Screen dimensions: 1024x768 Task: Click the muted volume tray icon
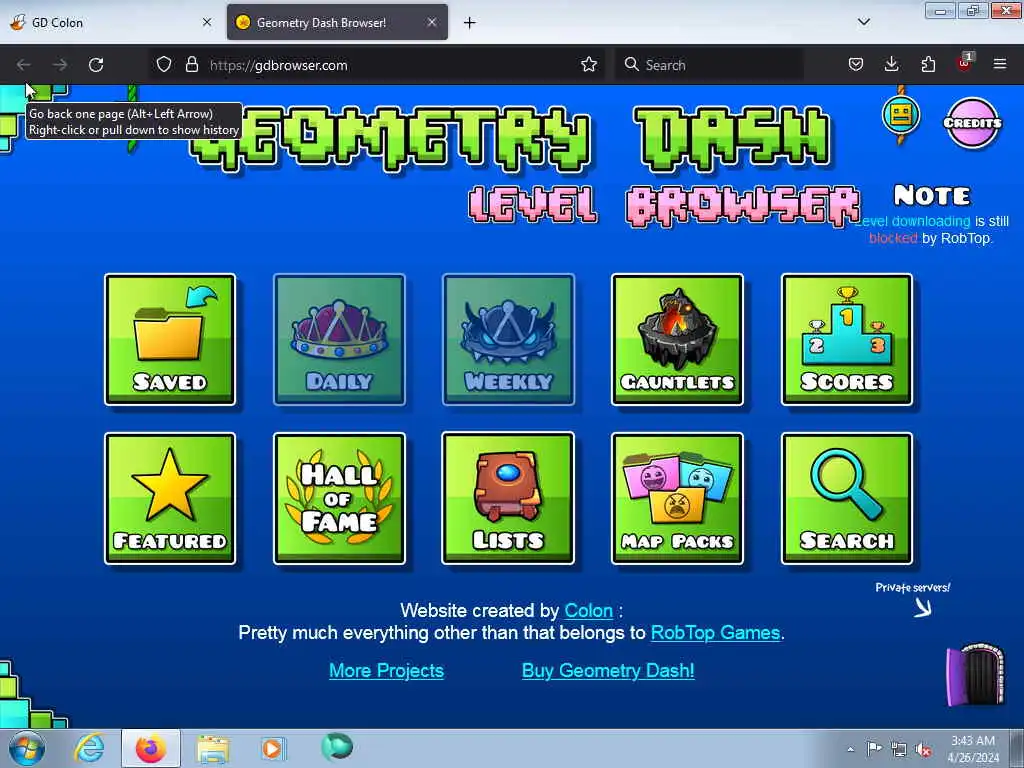pyautogui.click(x=923, y=750)
